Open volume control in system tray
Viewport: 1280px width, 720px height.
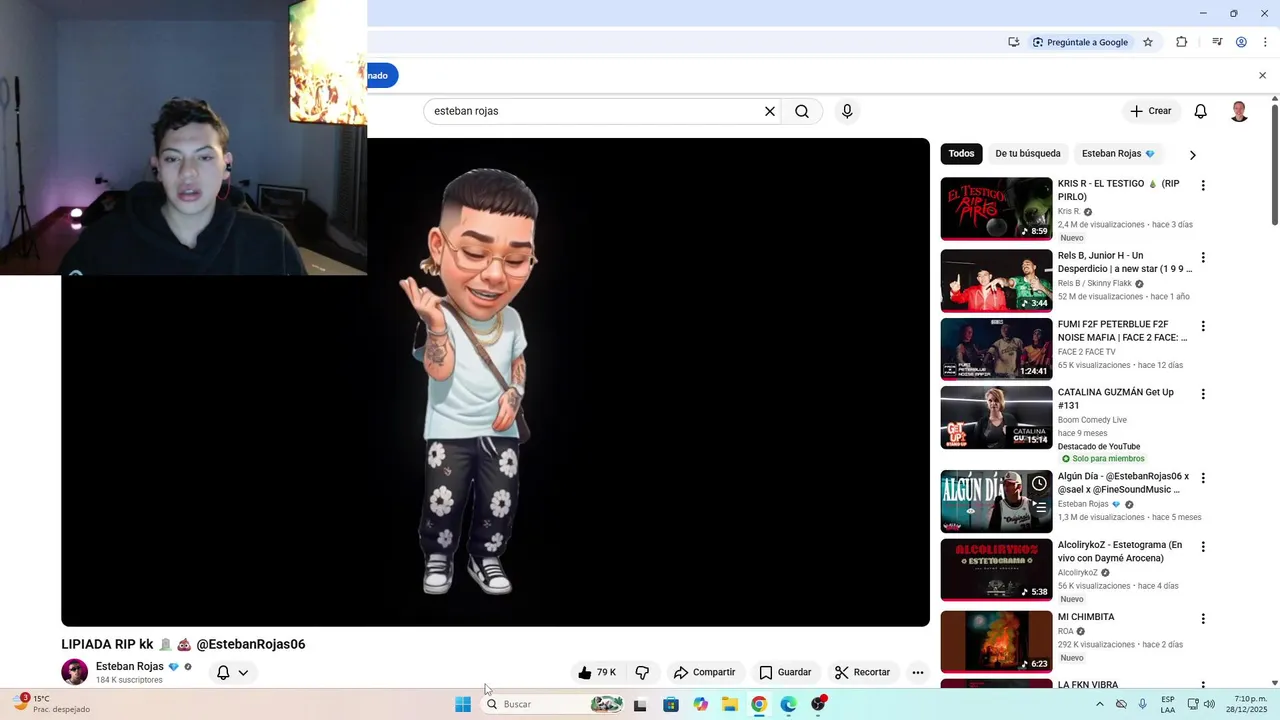click(x=1209, y=704)
